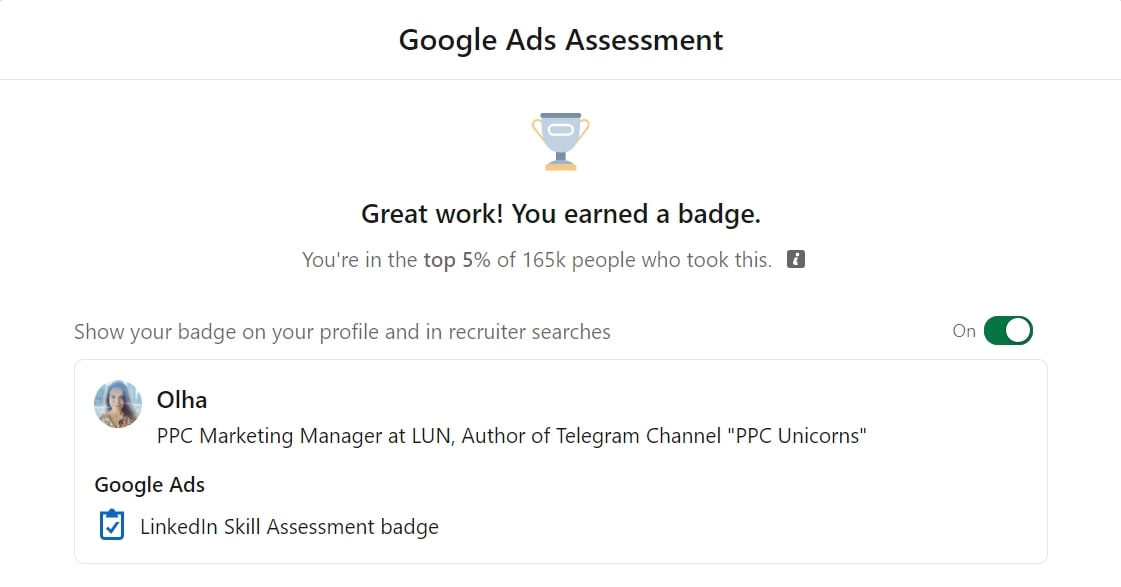1121x587 pixels.
Task: Click the trophy icon
Action: (560, 141)
